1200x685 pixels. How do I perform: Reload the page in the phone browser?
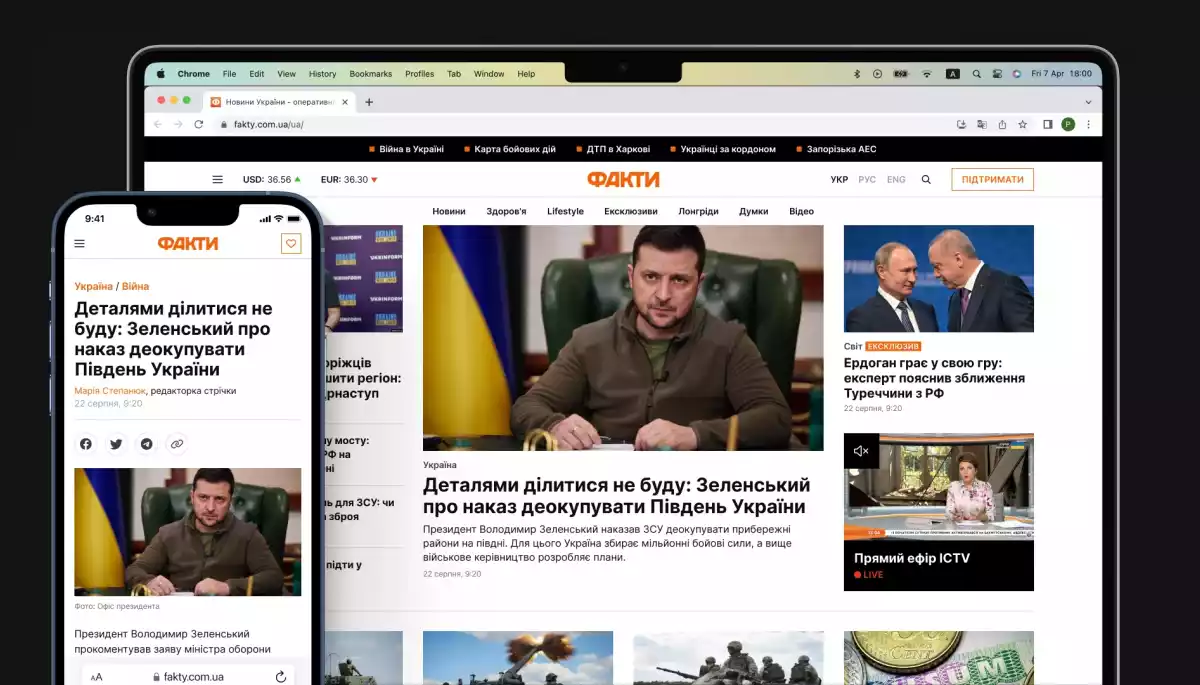pyautogui.click(x=281, y=677)
